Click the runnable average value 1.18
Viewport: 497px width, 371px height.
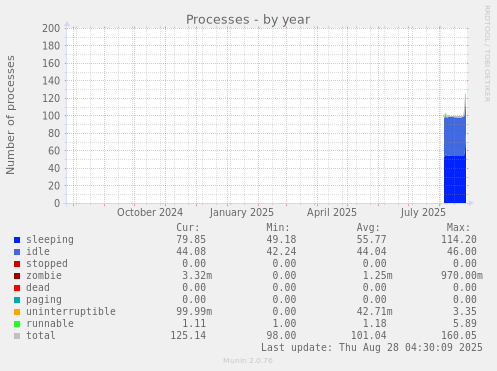(374, 324)
